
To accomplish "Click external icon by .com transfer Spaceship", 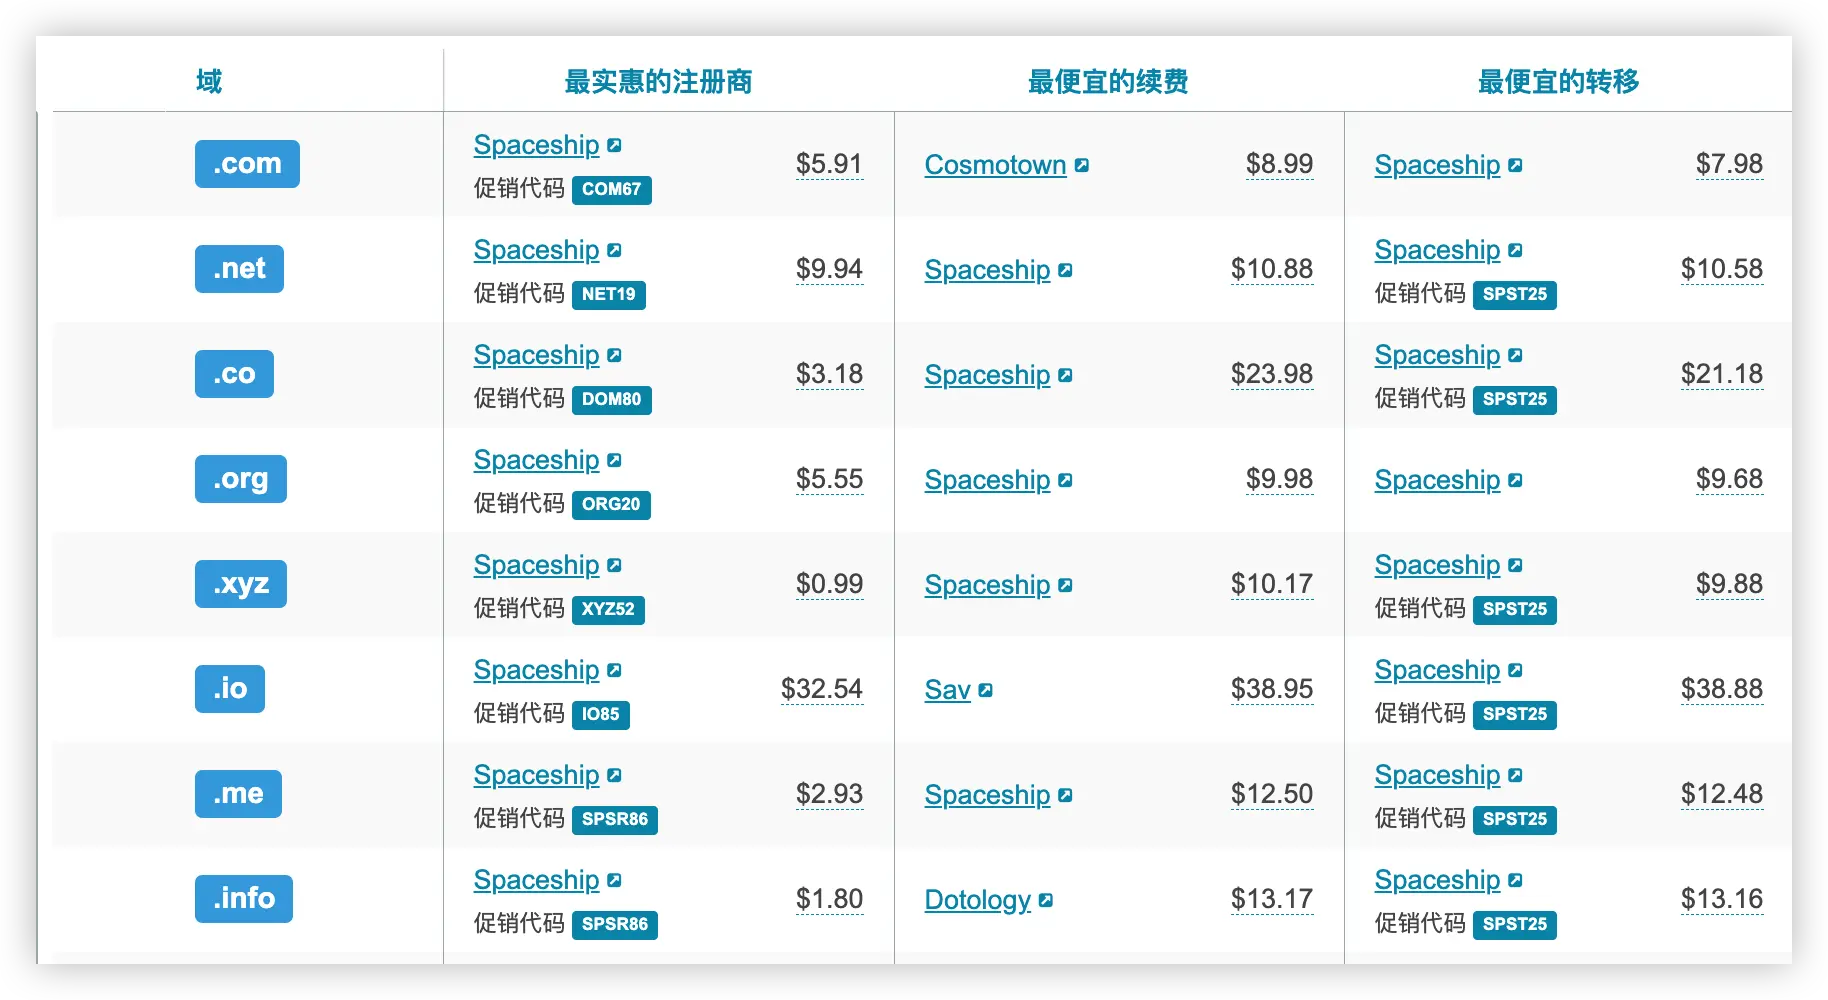I will (1515, 165).
